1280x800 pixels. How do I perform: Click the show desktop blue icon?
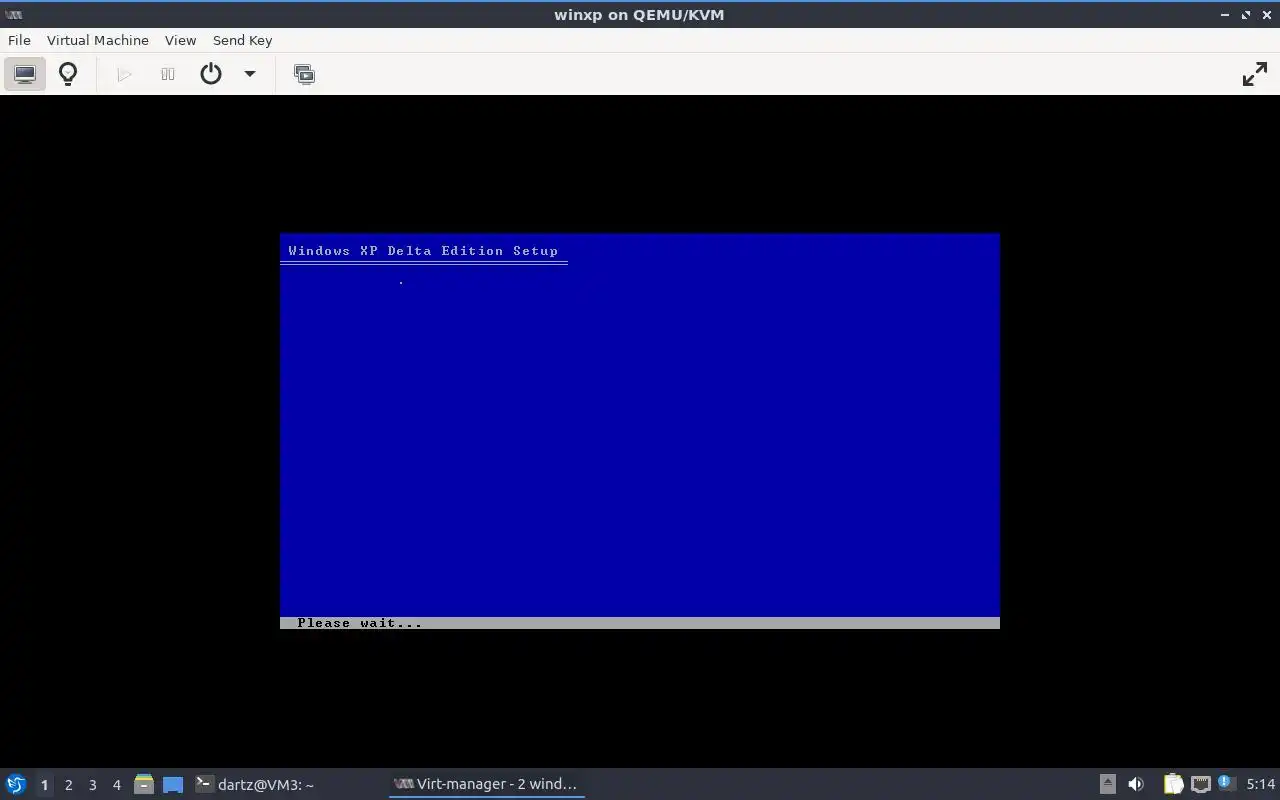[x=173, y=785]
